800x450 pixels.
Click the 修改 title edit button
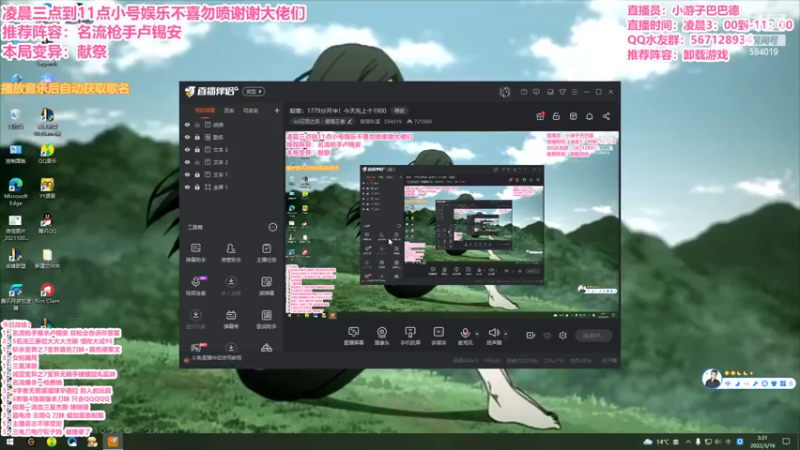(399, 111)
